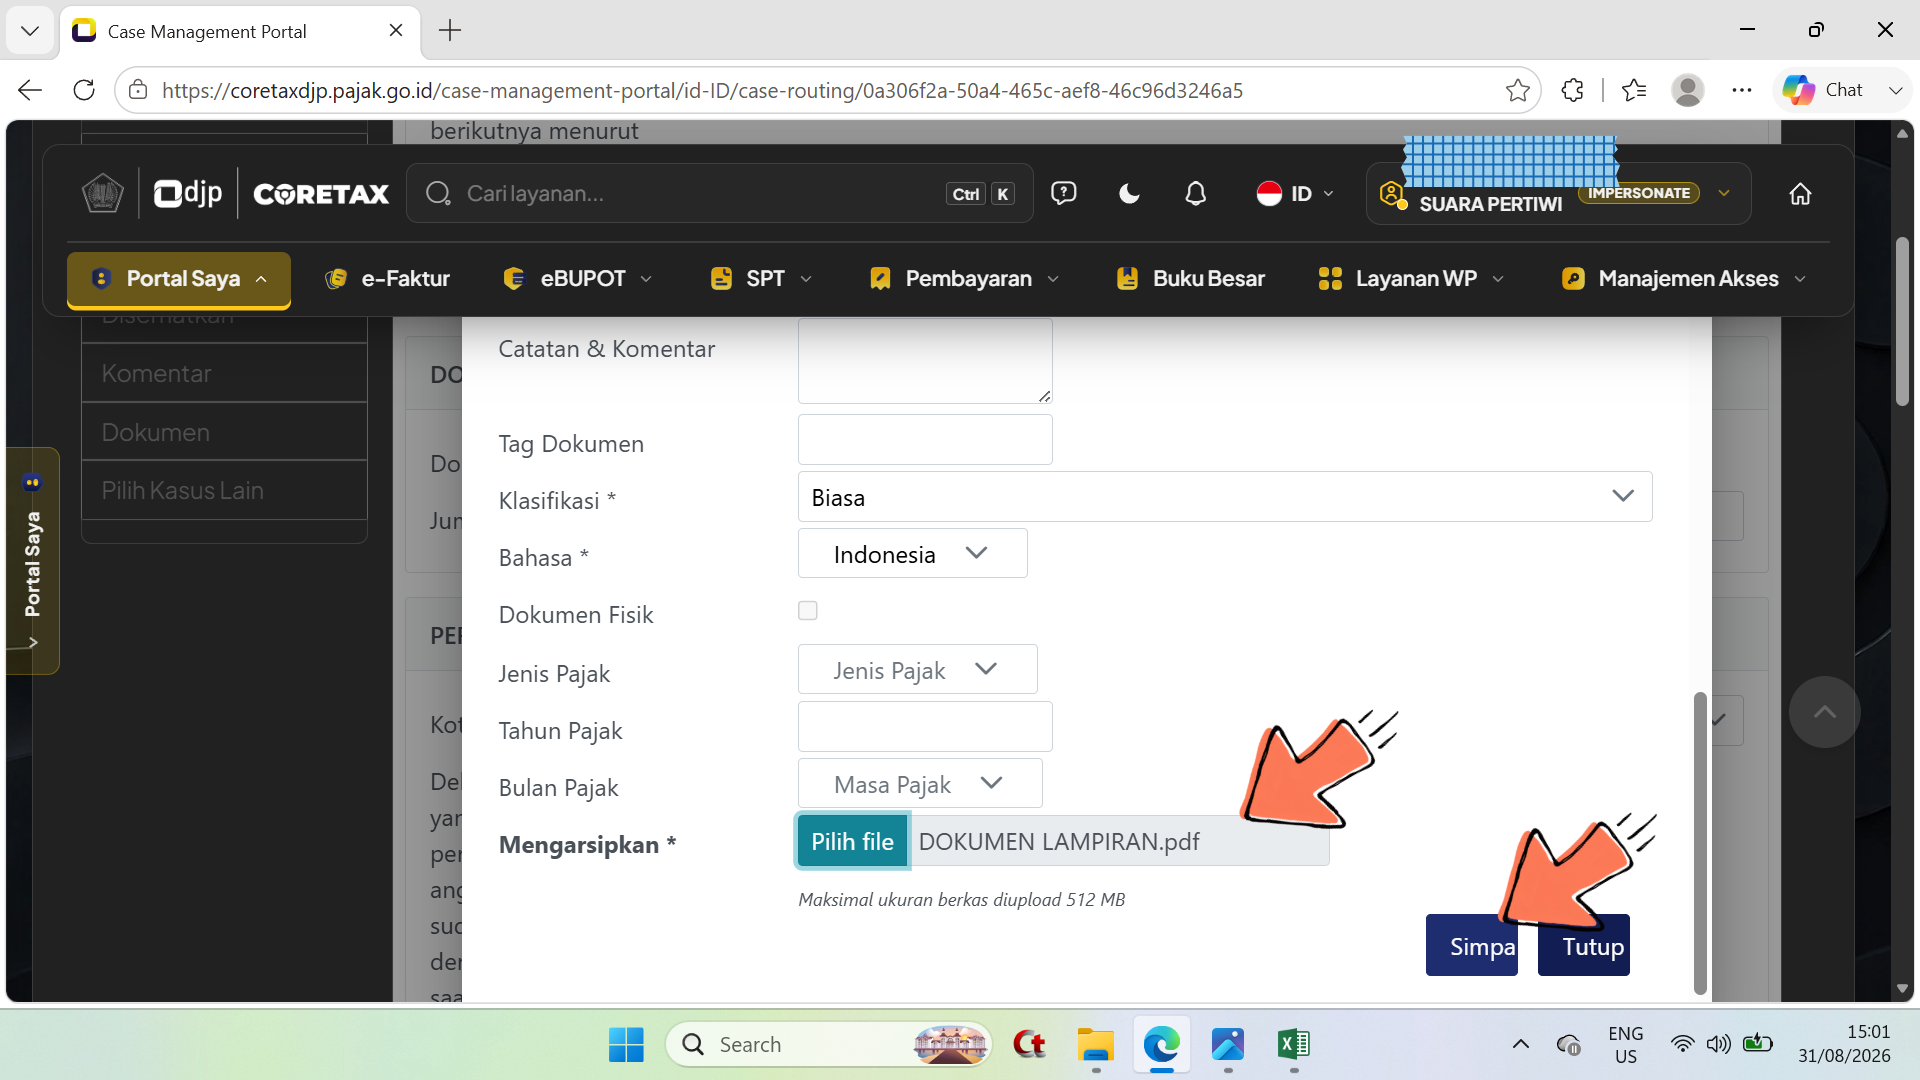Switch language via ID flag selector
Image resolution: width=1920 pixels, height=1080 pixels.
[1295, 194]
